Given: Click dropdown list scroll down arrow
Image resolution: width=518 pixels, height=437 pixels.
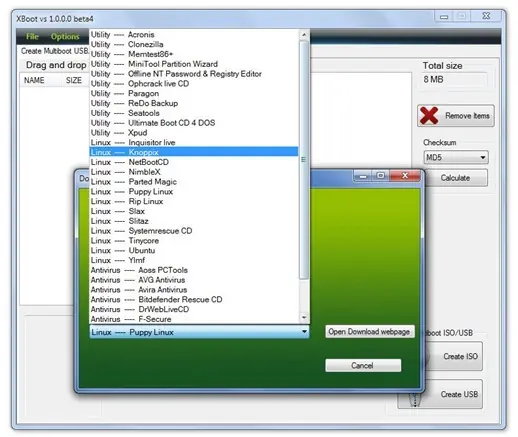Looking at the screenshot, I should point(304,318).
